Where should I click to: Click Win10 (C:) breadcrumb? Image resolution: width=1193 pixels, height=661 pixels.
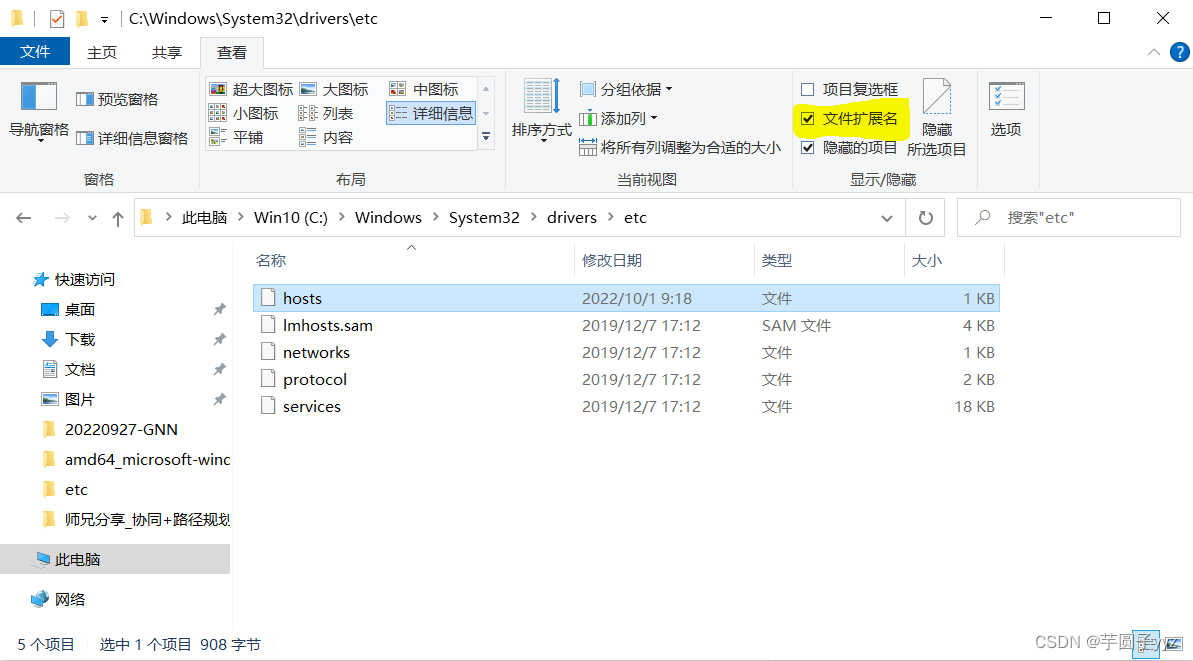click(291, 218)
